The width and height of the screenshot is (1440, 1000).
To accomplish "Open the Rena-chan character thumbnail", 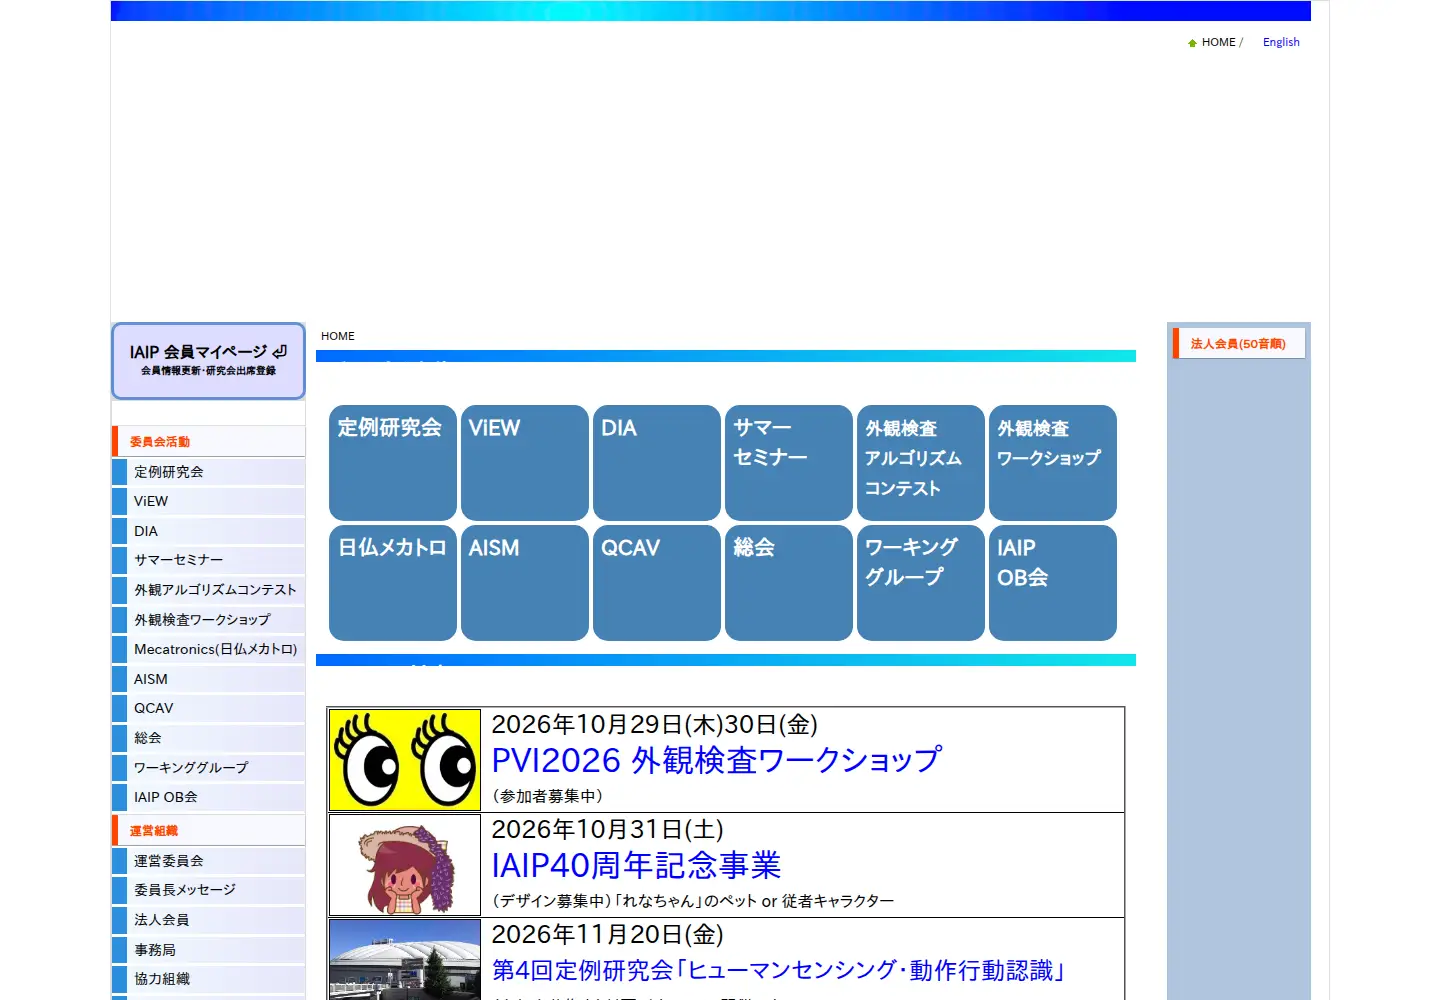I will [x=405, y=865].
